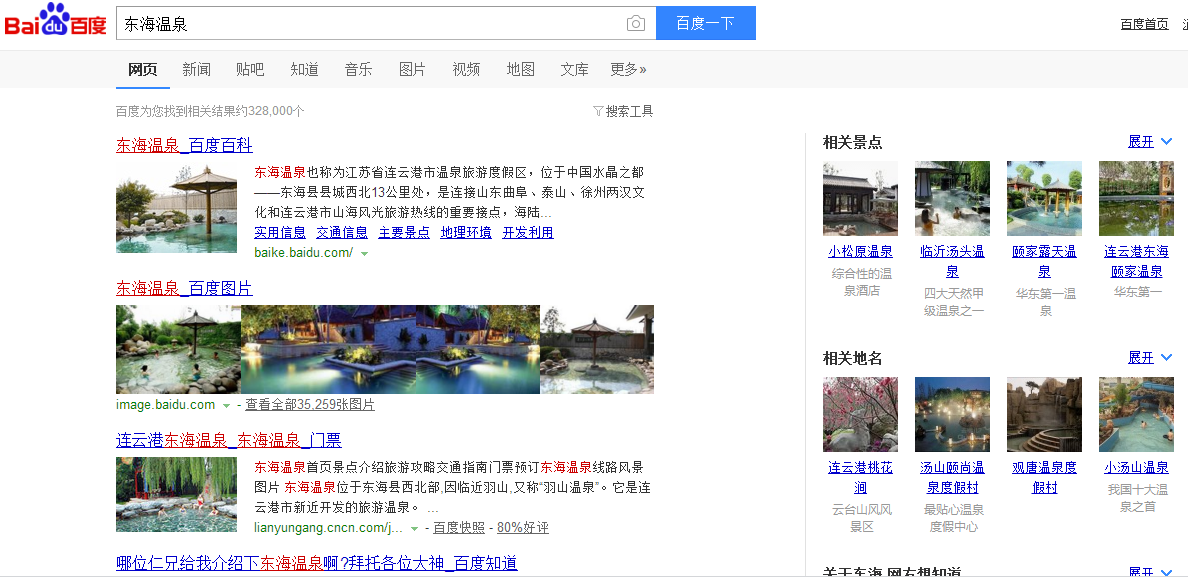Screen dimensions: 1188x577
Task: Open the 音乐 tab
Action: pyautogui.click(x=358, y=70)
